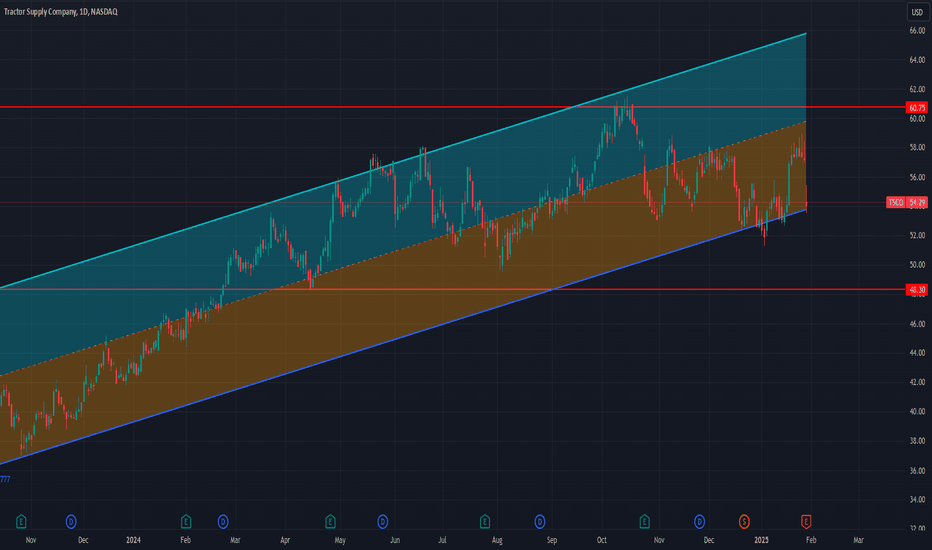Click the 2025 label on time axis
This screenshot has width=932, height=550.
(x=761, y=540)
